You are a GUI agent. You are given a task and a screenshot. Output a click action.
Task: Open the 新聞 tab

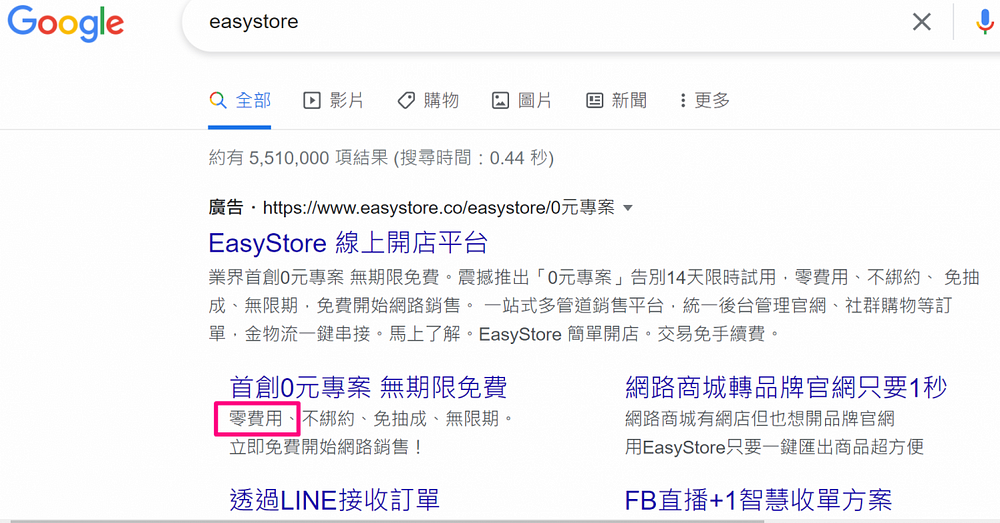pyautogui.click(x=616, y=101)
